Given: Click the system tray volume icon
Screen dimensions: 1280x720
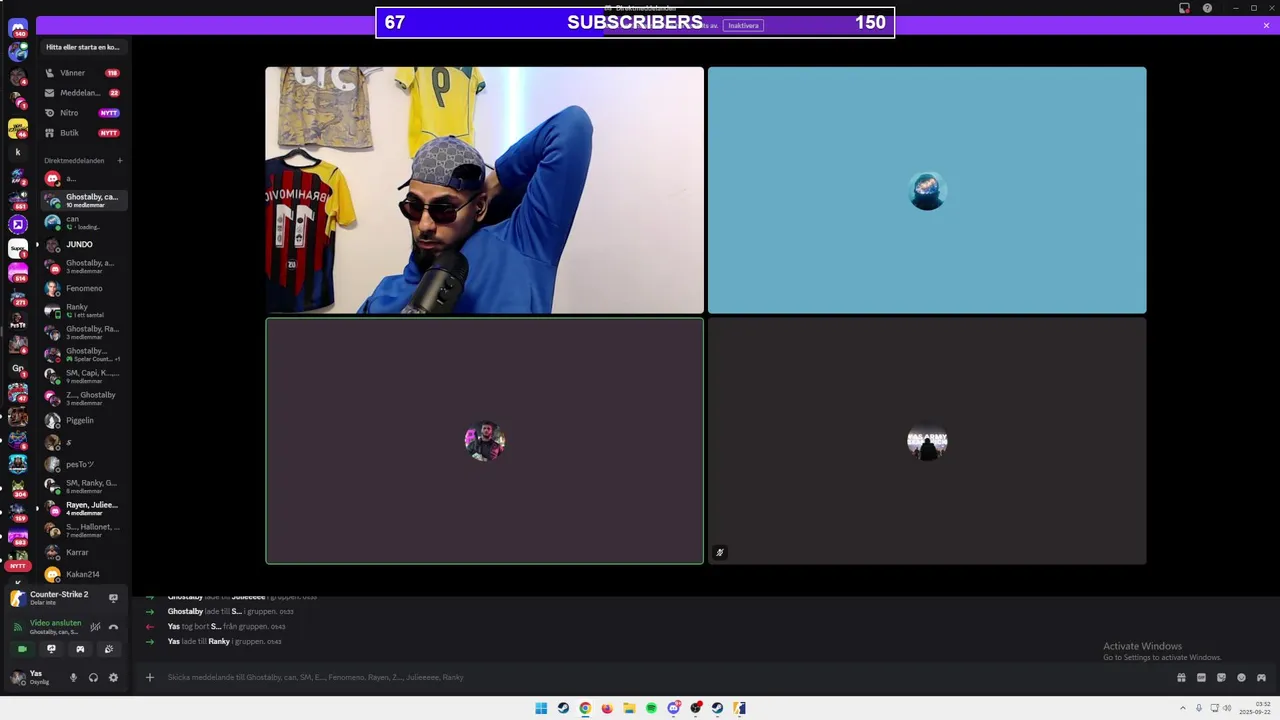Looking at the screenshot, I should coord(1227,708).
